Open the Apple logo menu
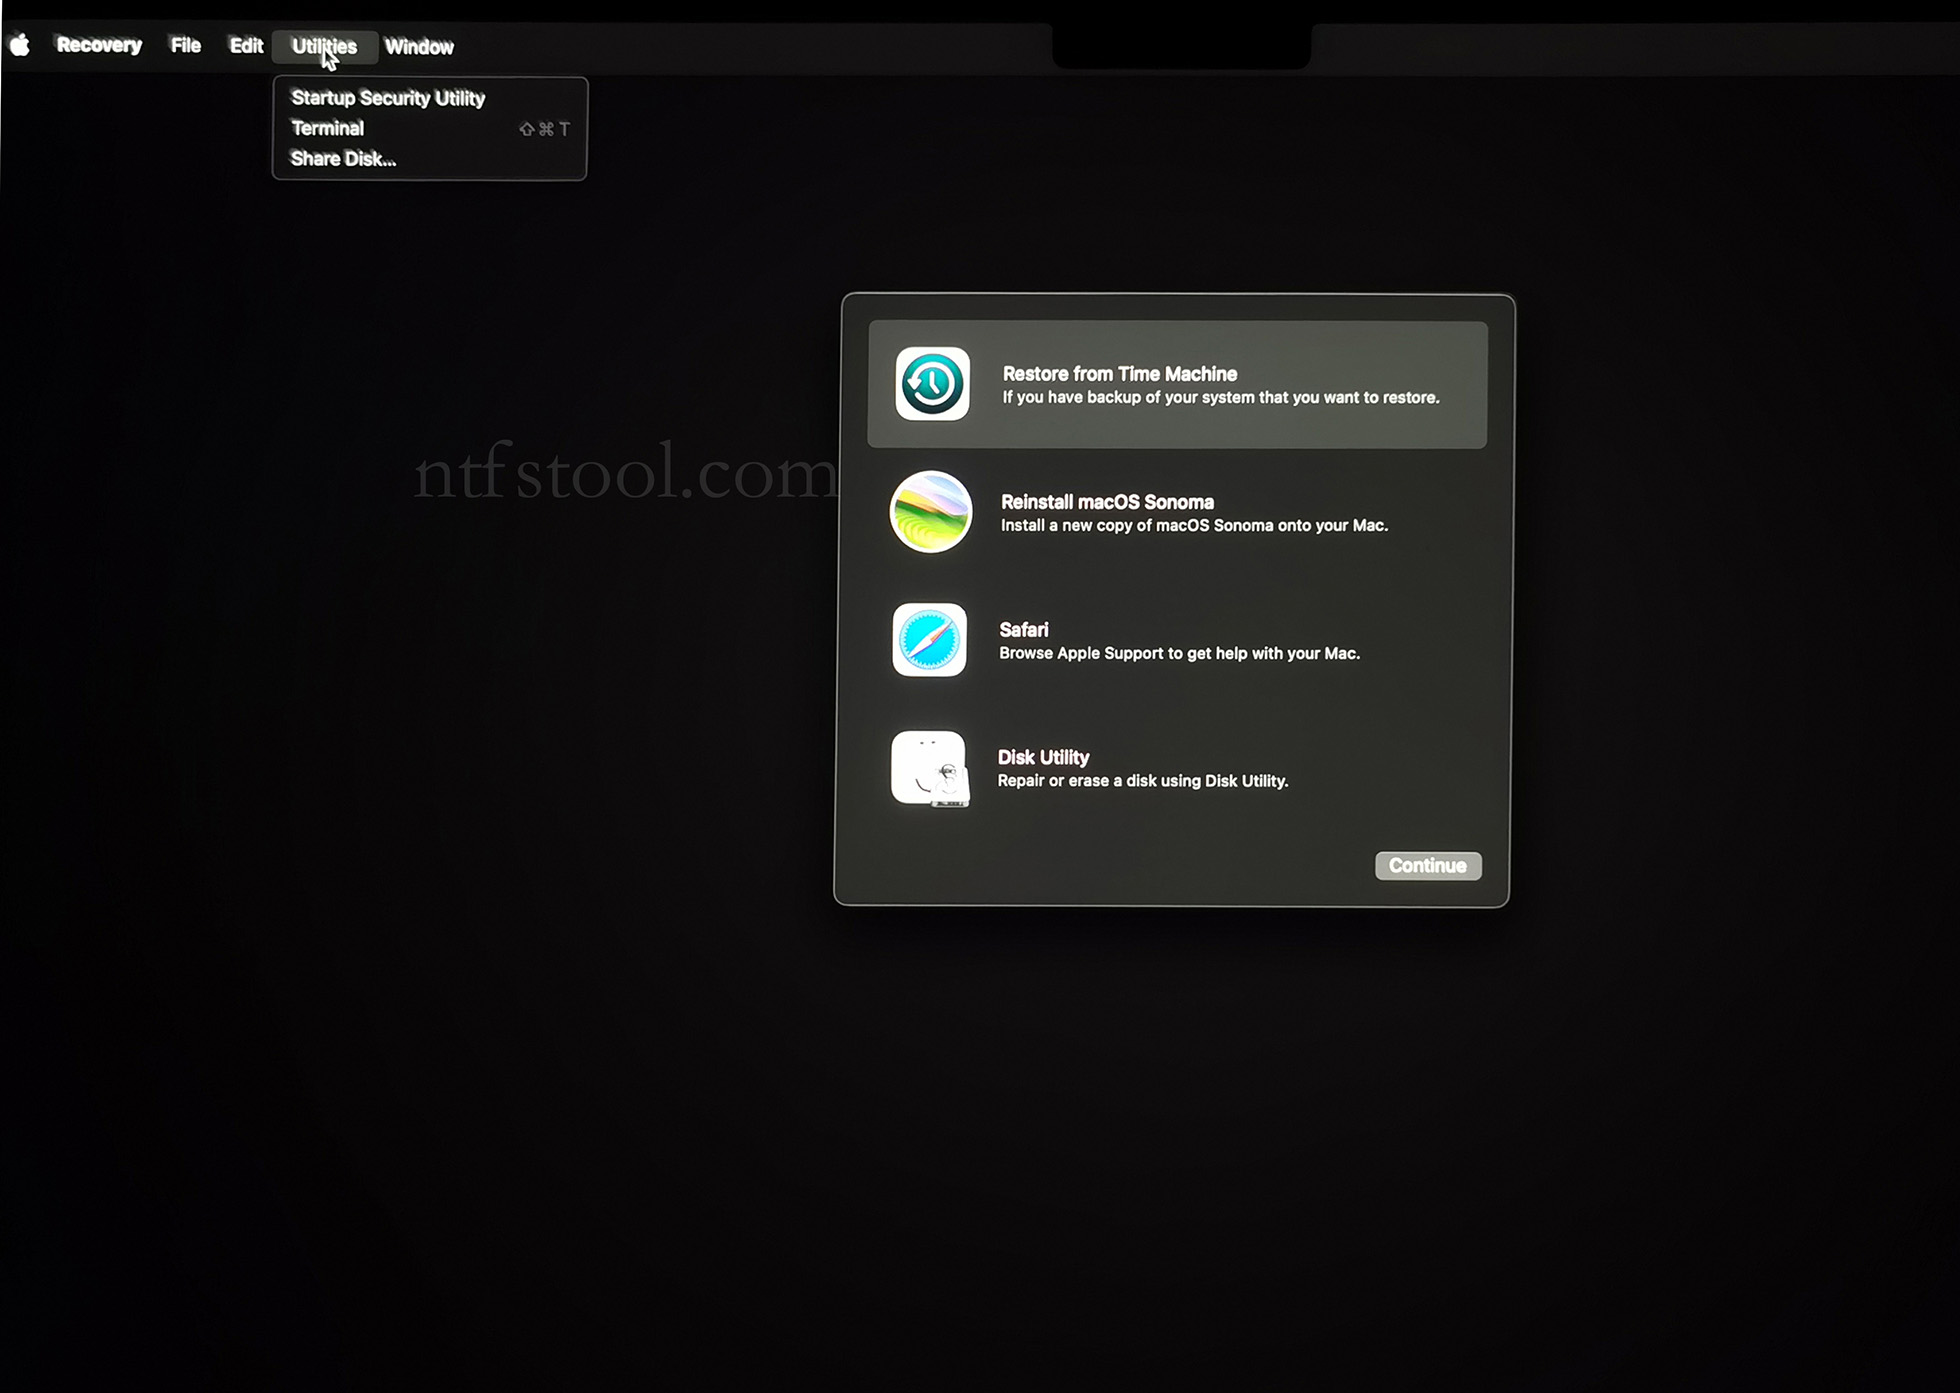 point(20,46)
